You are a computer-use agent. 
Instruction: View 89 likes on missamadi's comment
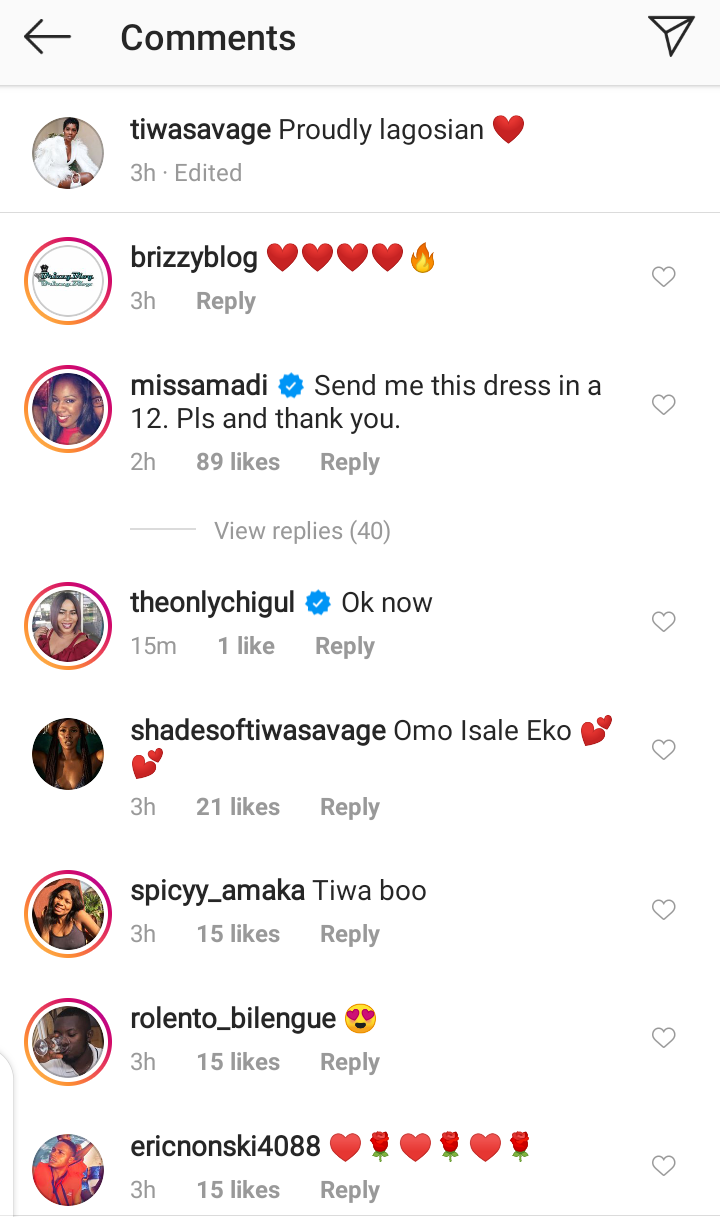[x=238, y=462]
